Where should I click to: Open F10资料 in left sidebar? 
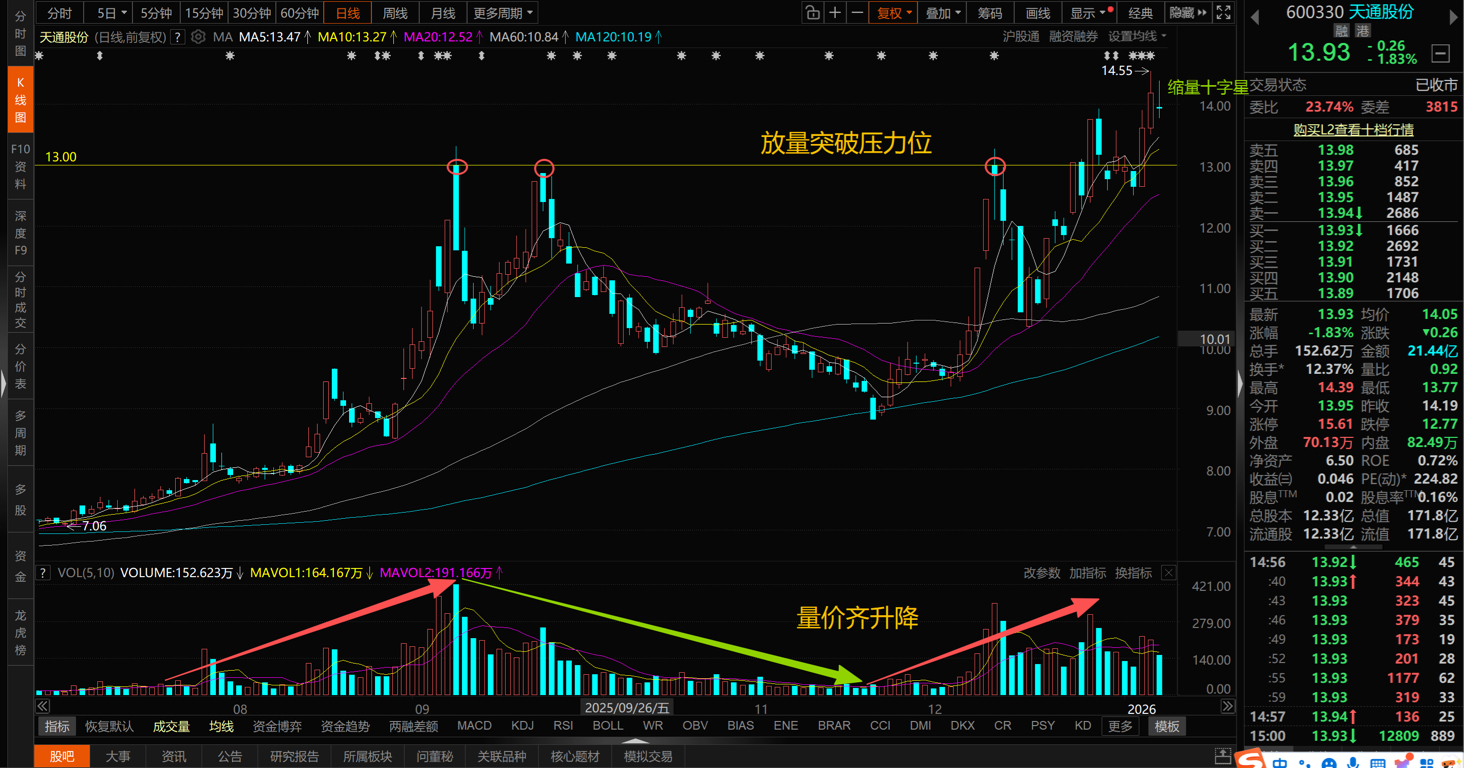coord(20,167)
